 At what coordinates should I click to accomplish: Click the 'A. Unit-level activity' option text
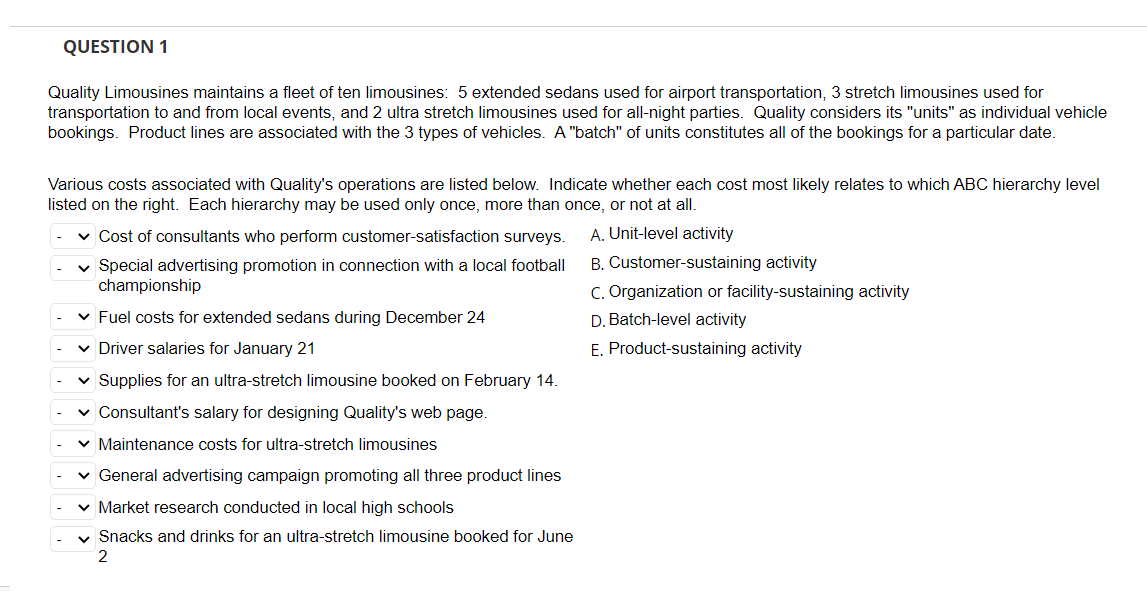(x=670, y=234)
